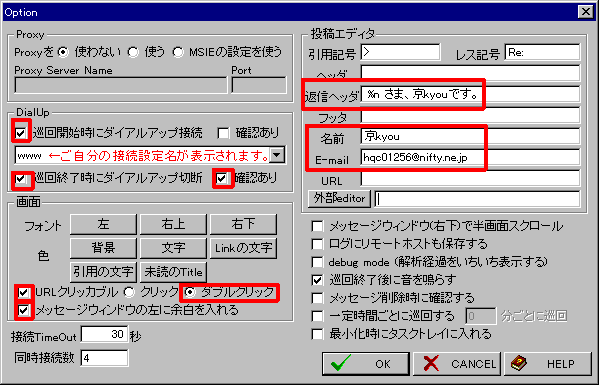Toggle メッセージウィンドウの左に余白を入れる checkbox
The image size is (599, 385).
(24, 310)
